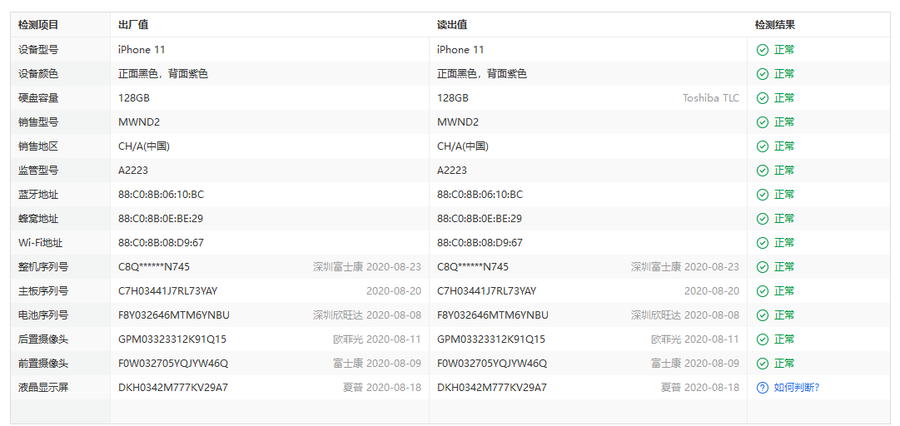Image resolution: width=900 pixels, height=426 pixels.
Task: Click the green check icon in 设备颜色 row
Action: [x=762, y=74]
